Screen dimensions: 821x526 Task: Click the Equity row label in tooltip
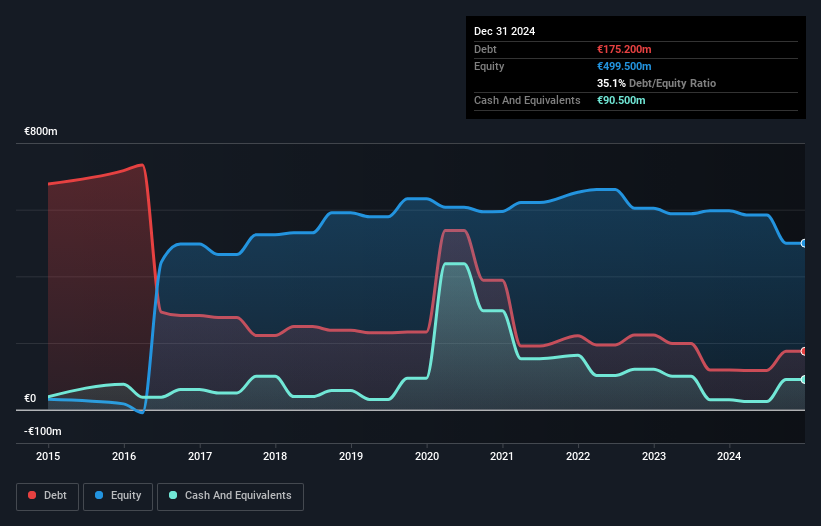(x=489, y=66)
